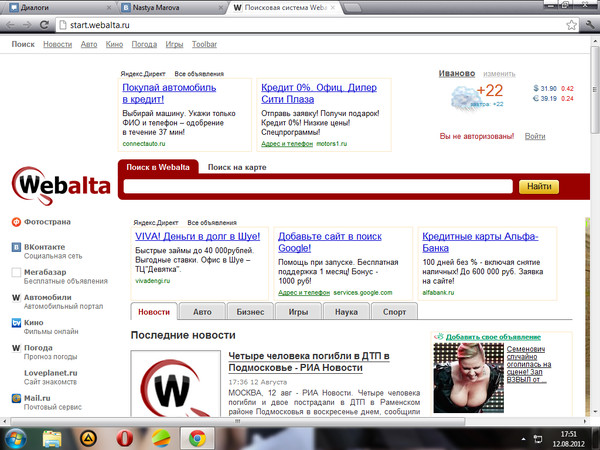Click изменить to change city

(499, 73)
